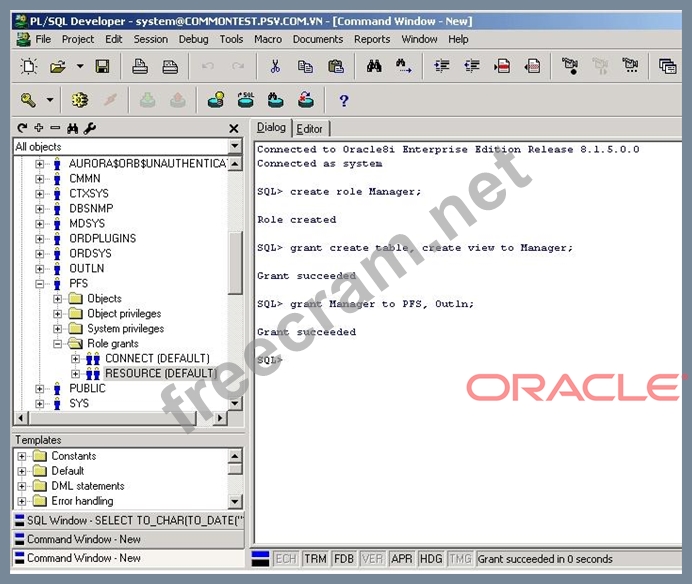Click the Recompile invalid objects icon
This screenshot has height=584, width=692.
(x=305, y=100)
